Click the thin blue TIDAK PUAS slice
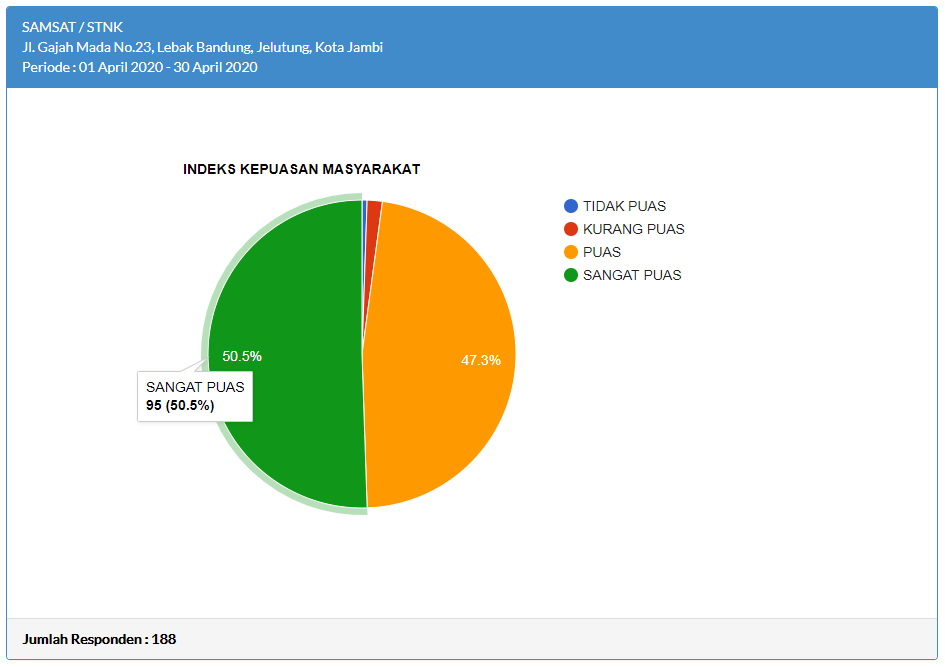Screen dimensions: 945x667 pyautogui.click(x=363, y=215)
